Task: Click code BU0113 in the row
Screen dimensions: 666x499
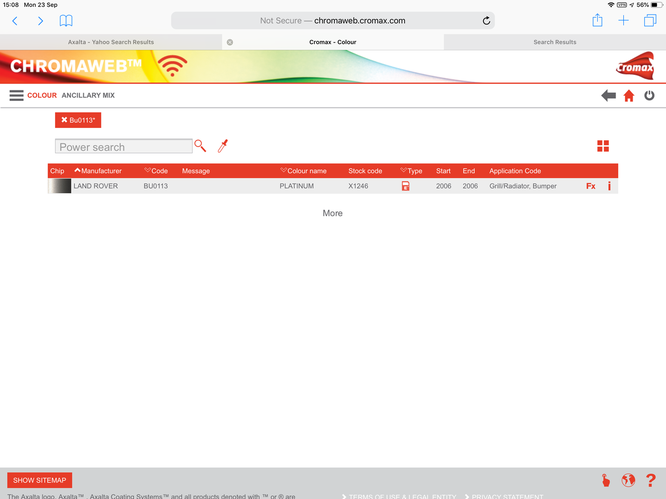Action: pos(155,186)
